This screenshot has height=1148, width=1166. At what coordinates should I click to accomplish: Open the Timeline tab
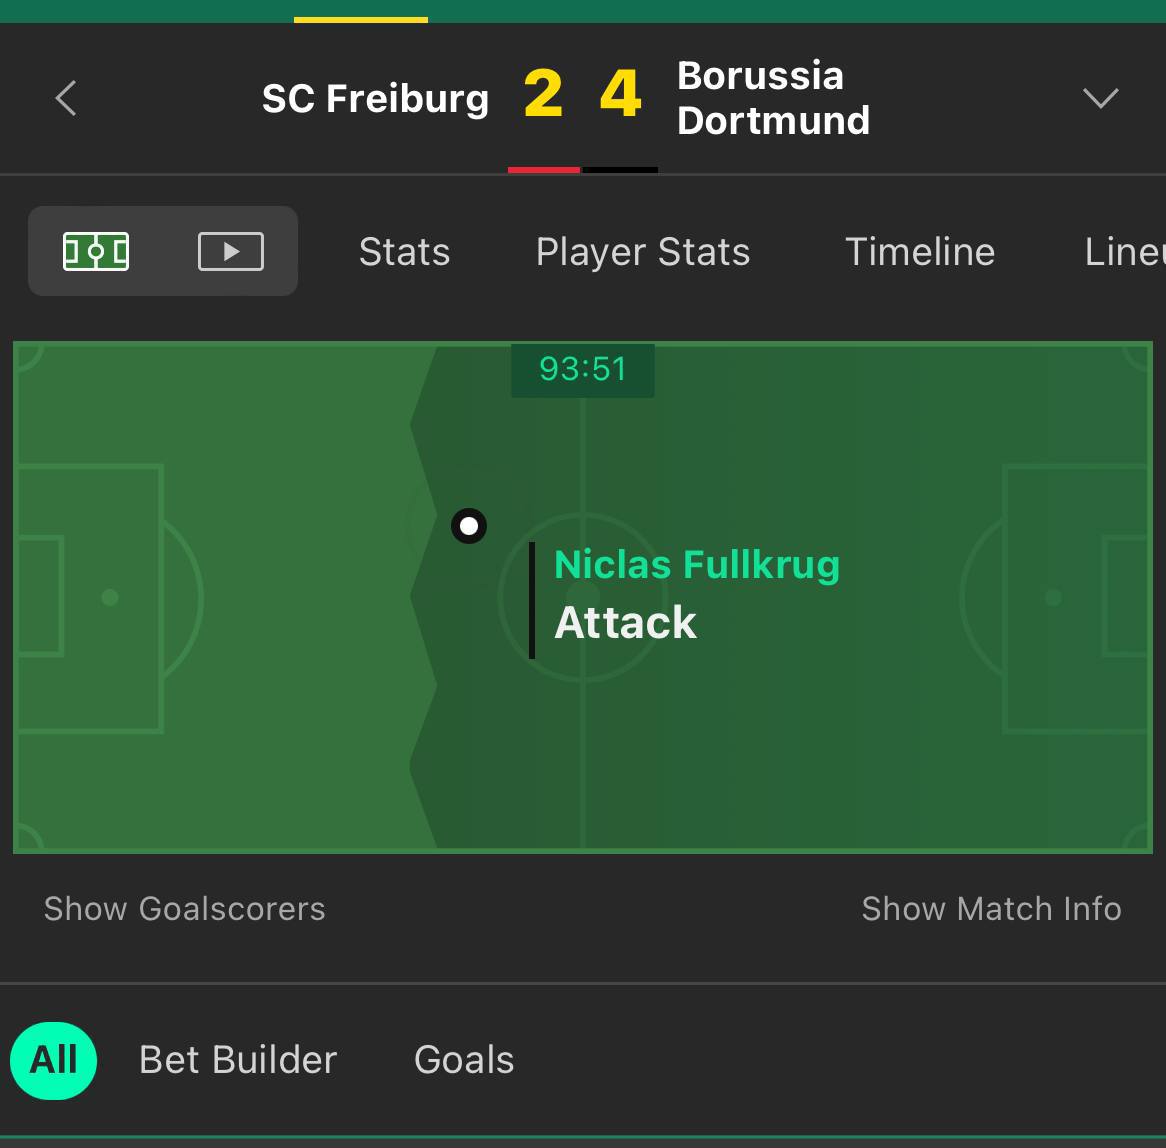pos(920,252)
